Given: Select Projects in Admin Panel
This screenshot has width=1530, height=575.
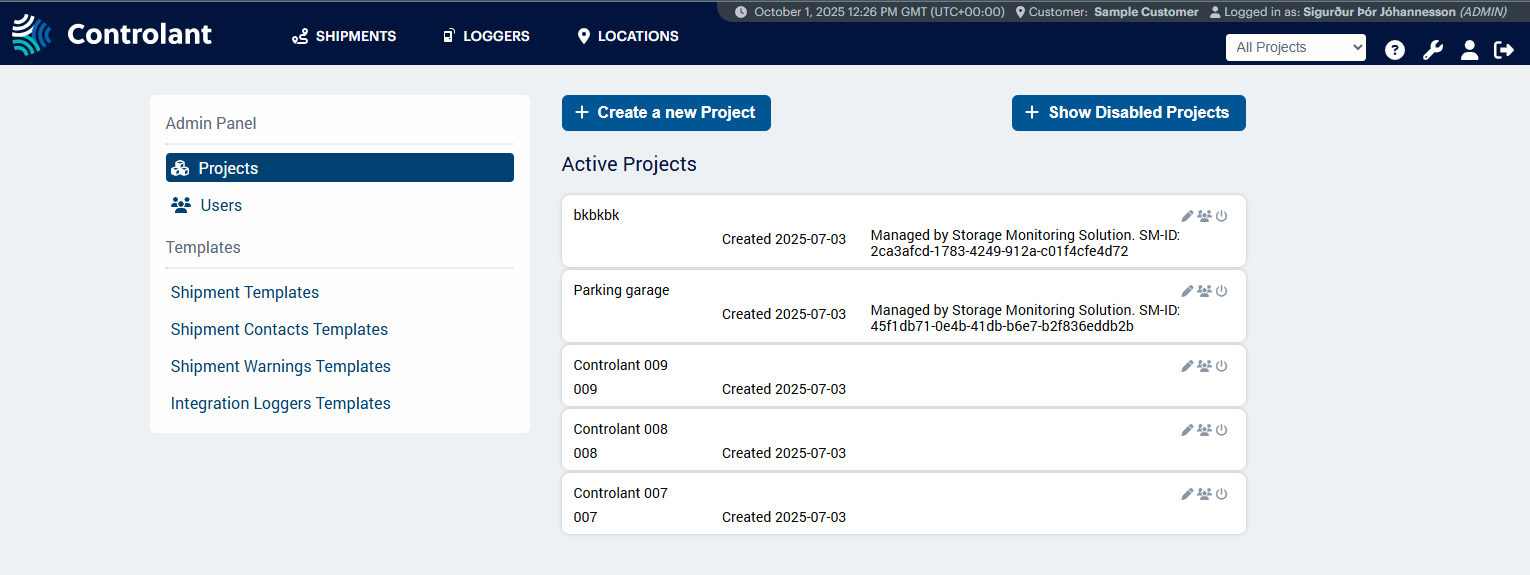Looking at the screenshot, I should [340, 168].
